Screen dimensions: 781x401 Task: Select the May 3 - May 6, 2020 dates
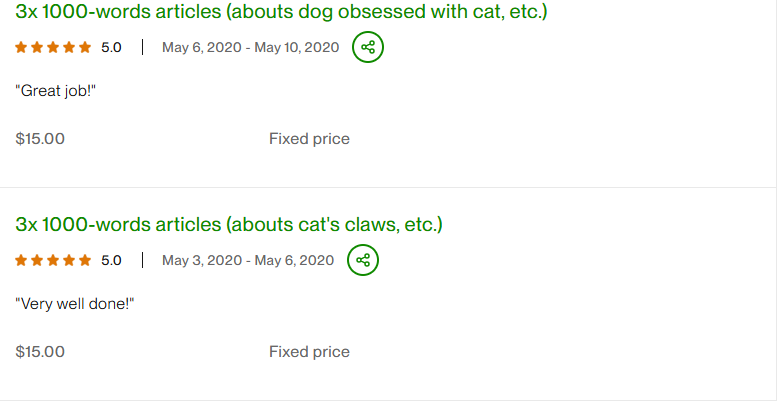coord(248,261)
